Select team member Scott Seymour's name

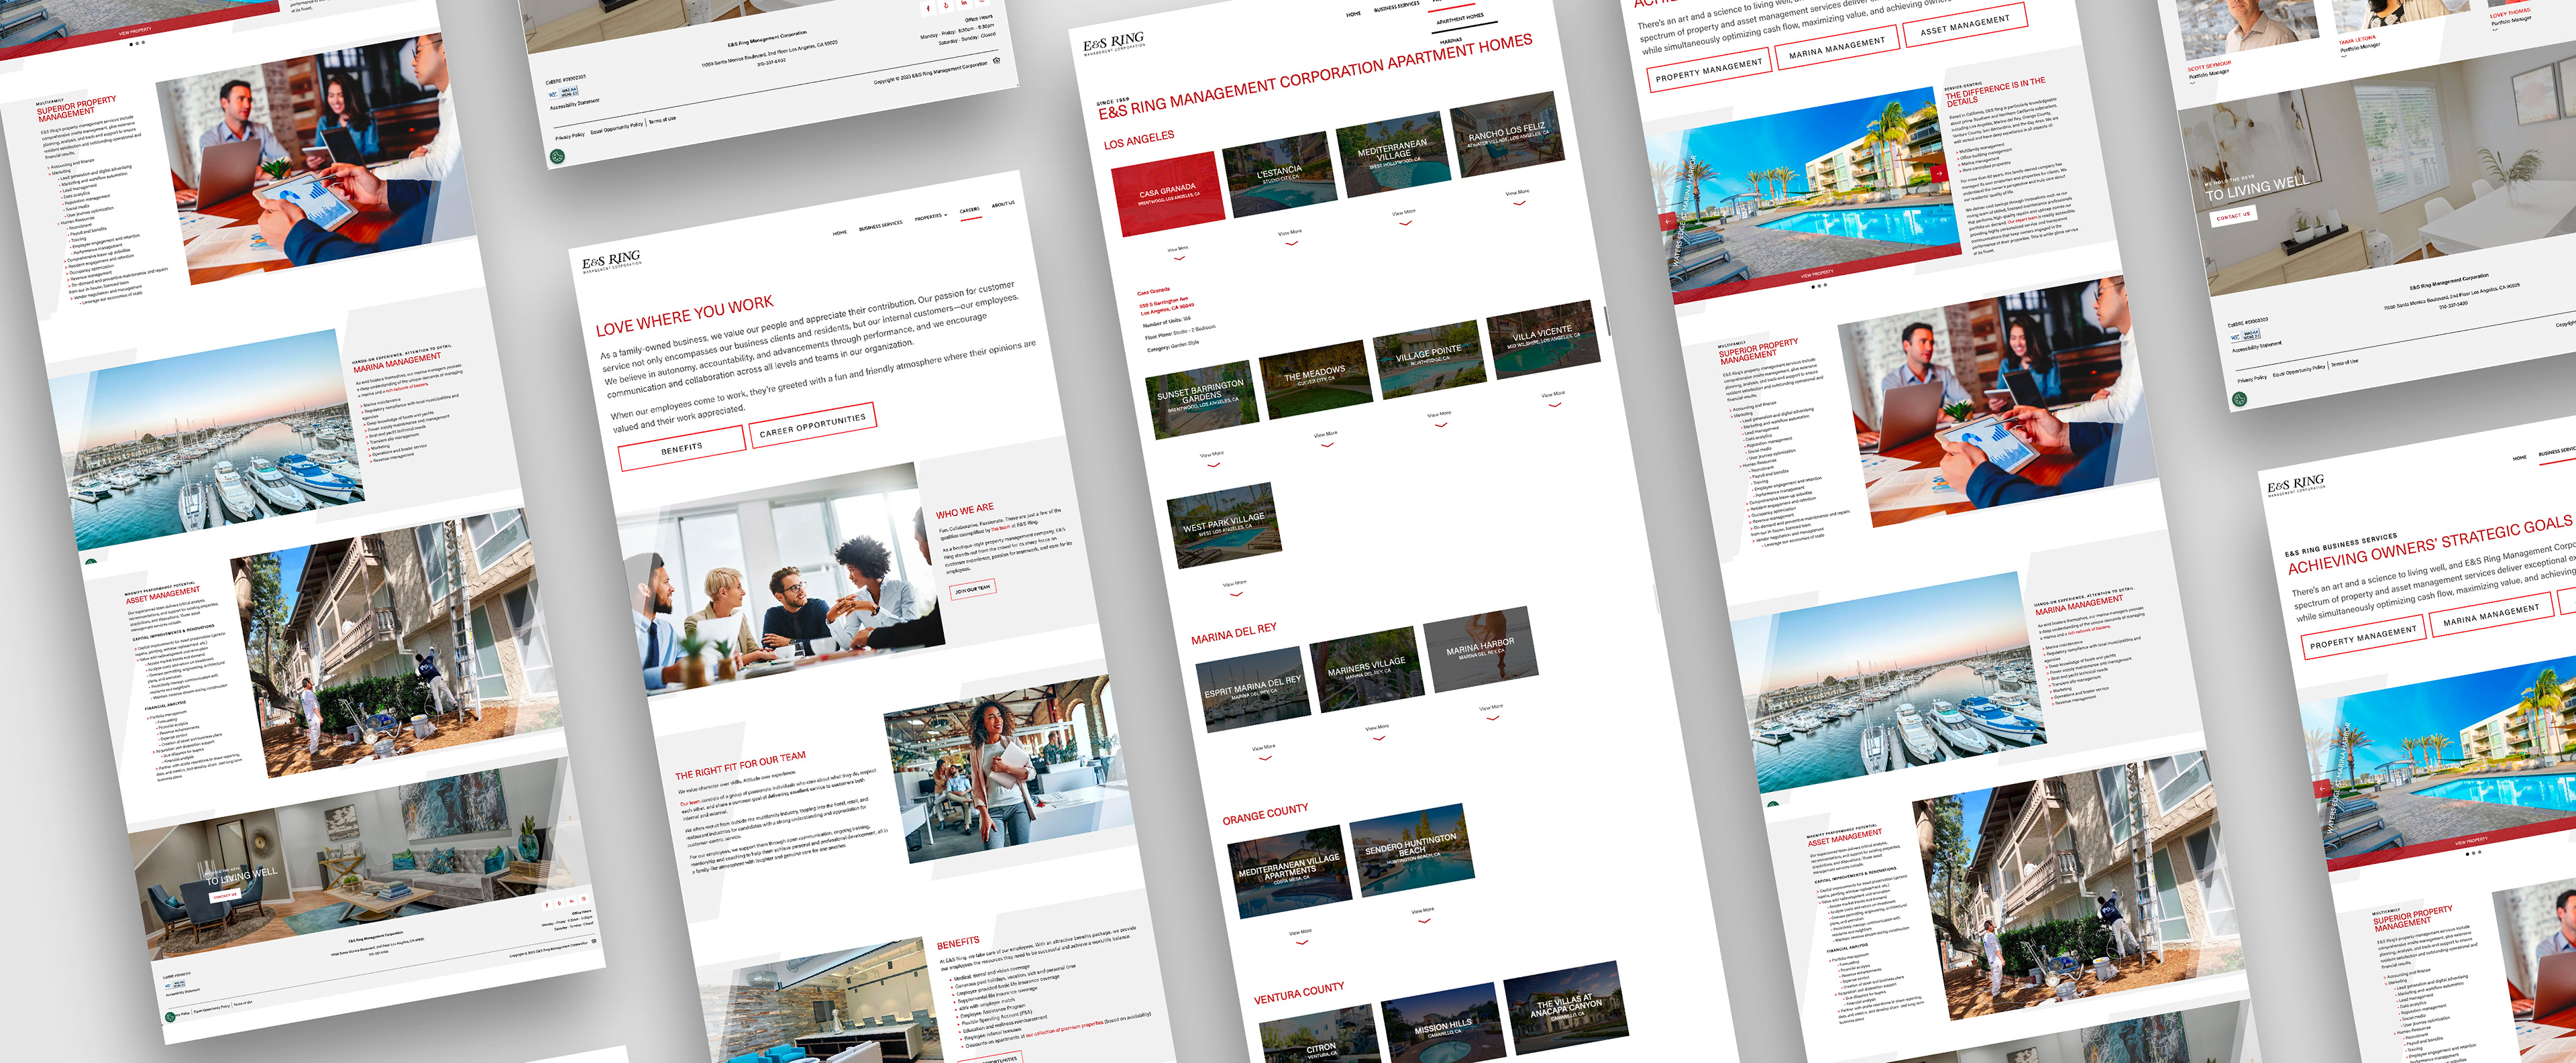click(2210, 66)
